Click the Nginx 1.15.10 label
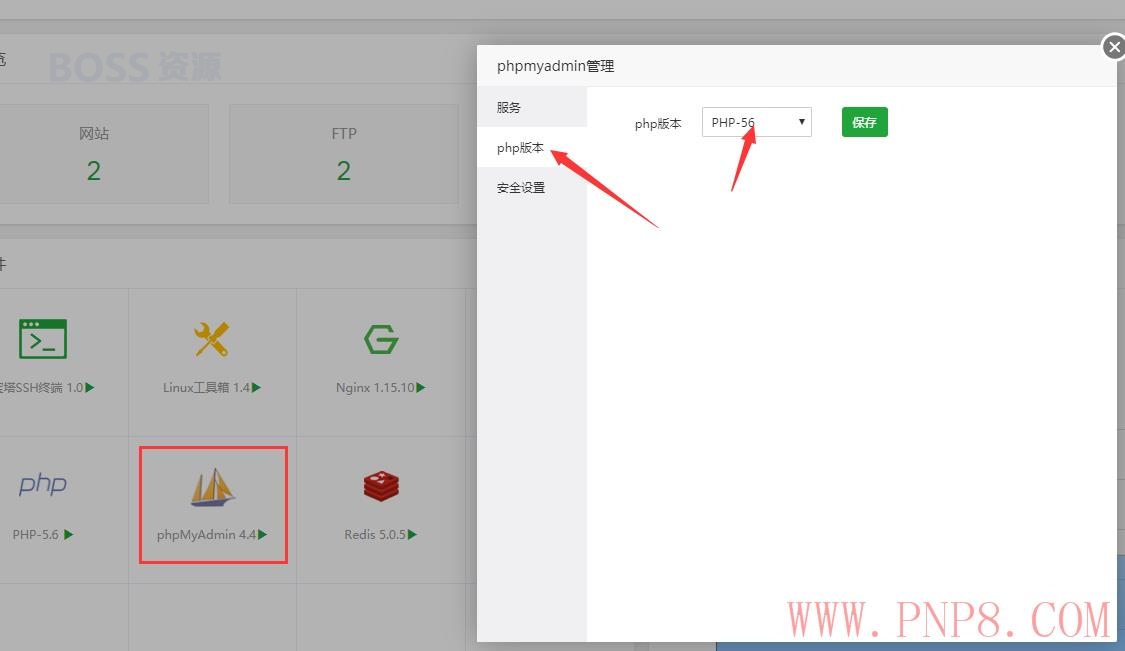 pyautogui.click(x=375, y=388)
